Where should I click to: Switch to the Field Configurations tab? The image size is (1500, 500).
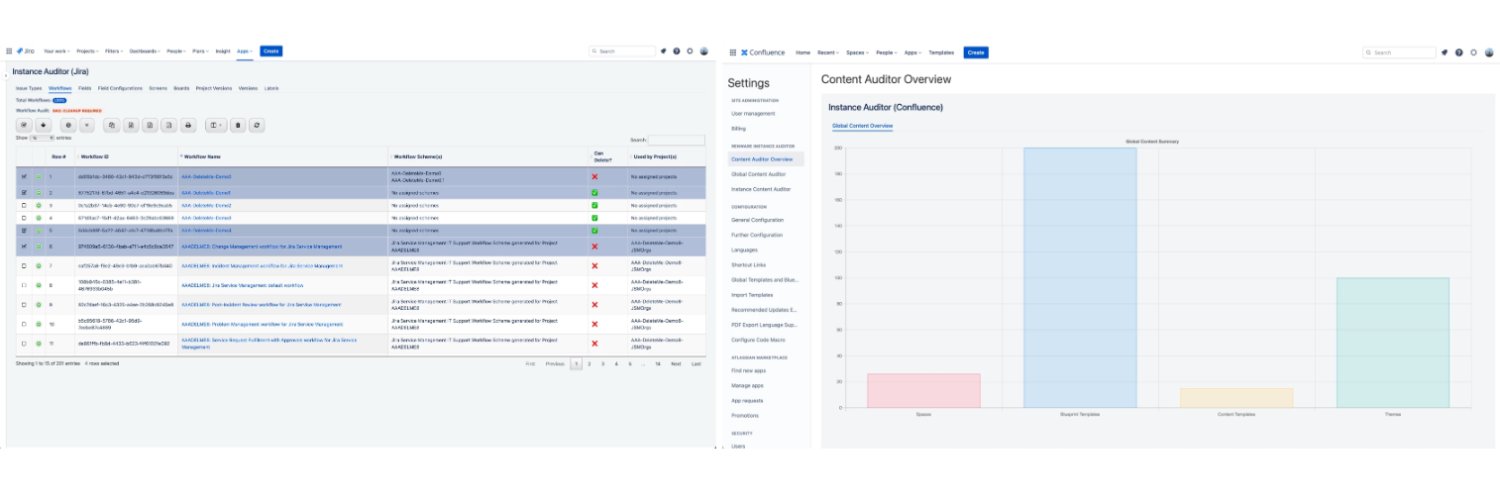coord(120,88)
